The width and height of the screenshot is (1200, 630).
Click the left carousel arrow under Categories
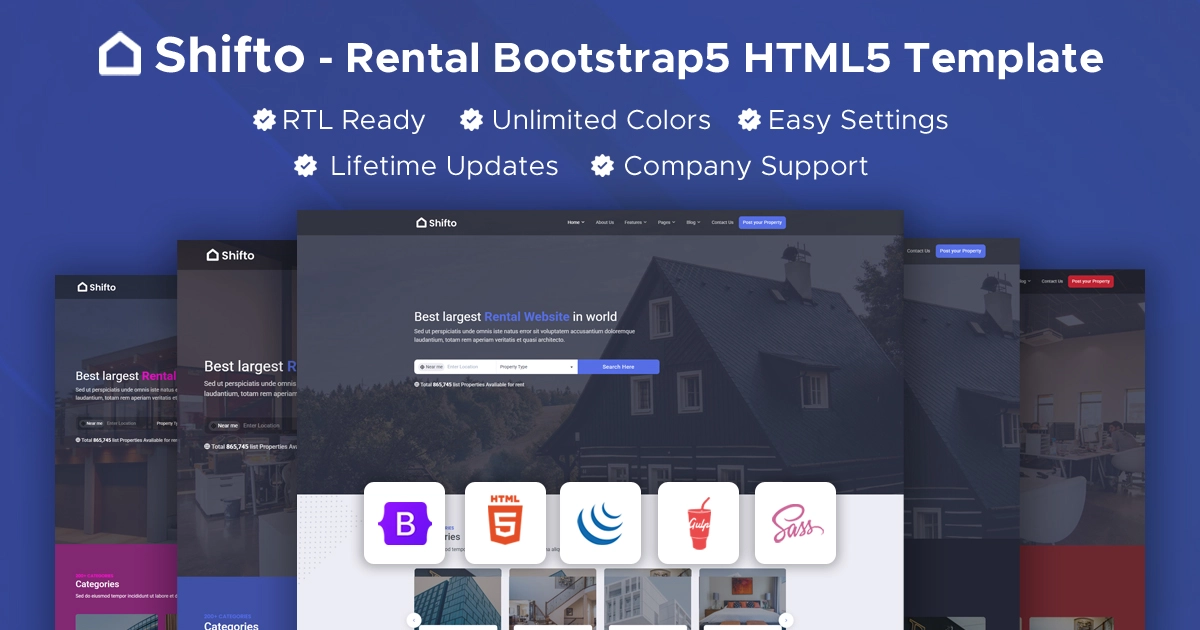pos(414,620)
